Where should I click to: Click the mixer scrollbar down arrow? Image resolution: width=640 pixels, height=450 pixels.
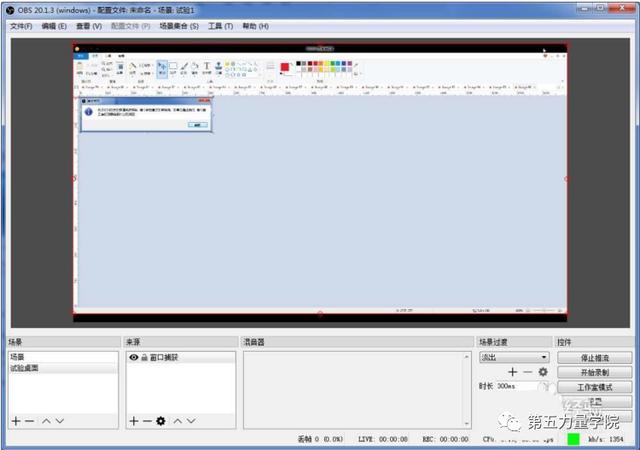point(467,424)
